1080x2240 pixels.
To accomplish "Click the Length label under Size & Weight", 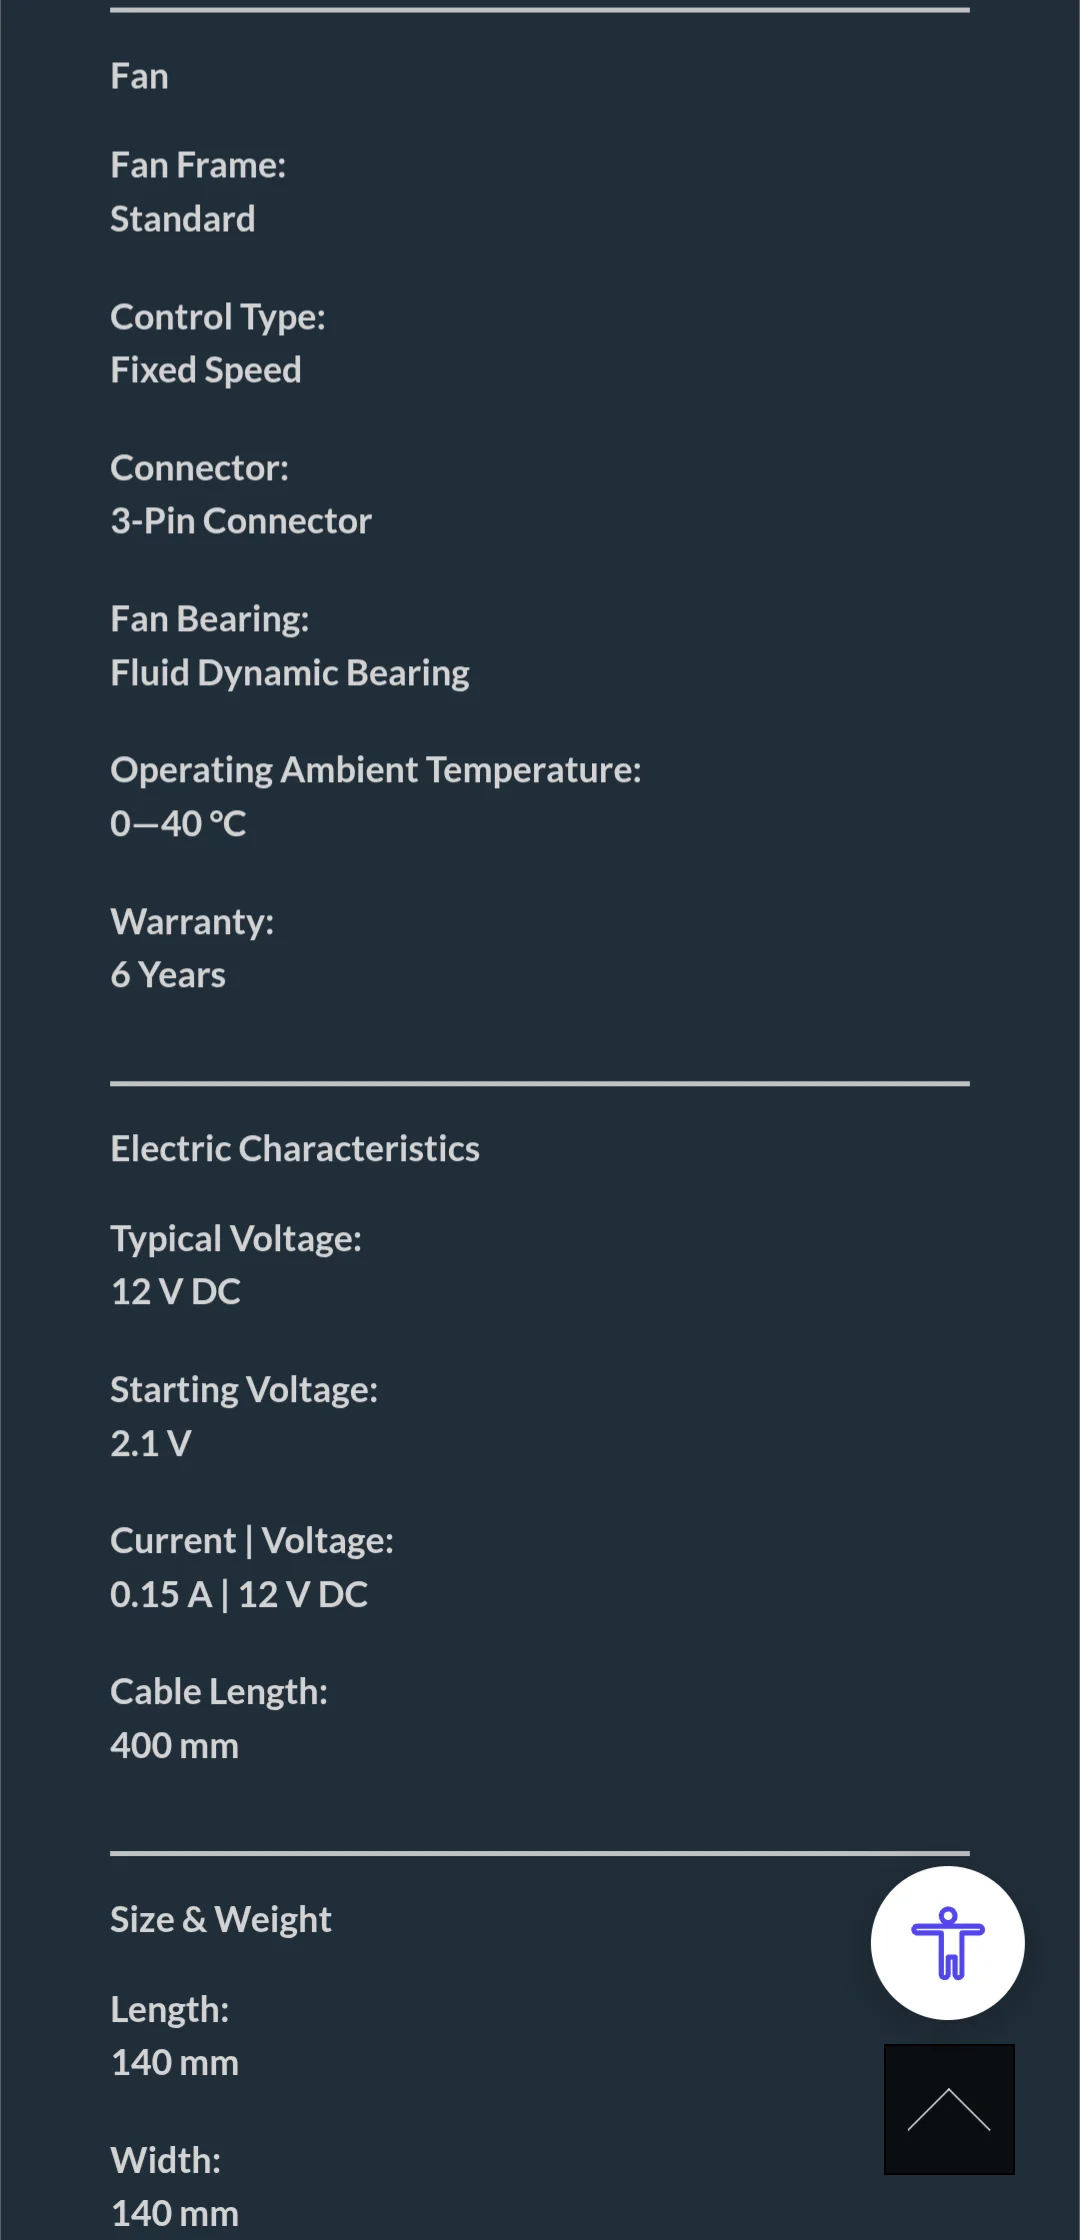I will coord(169,2010).
